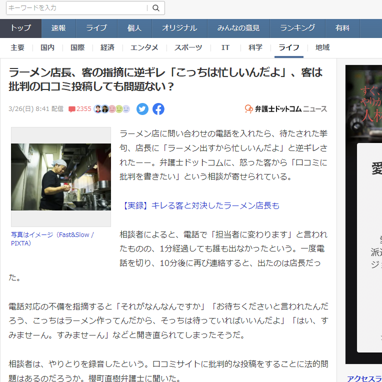Open the みんなの意見 tab
This screenshot has height=382, width=382.
[238, 28]
